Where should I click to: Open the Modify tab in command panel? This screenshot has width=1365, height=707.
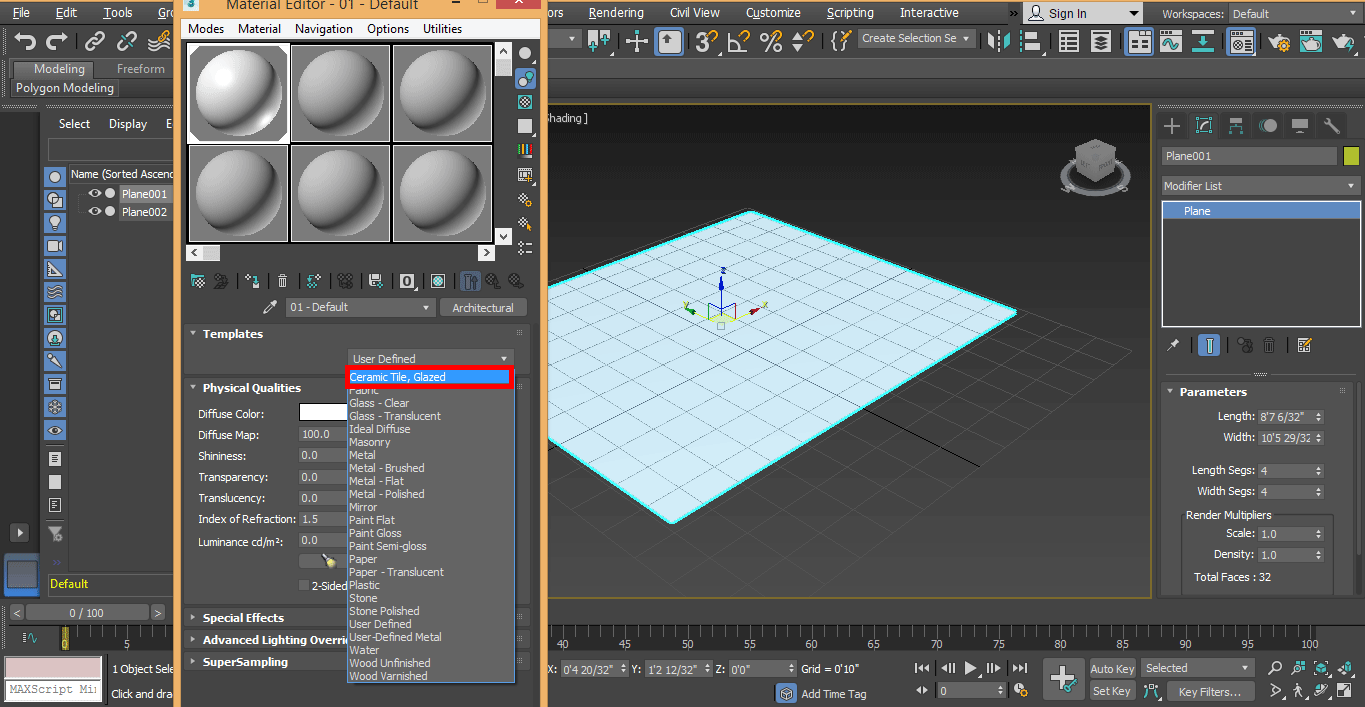(1204, 126)
